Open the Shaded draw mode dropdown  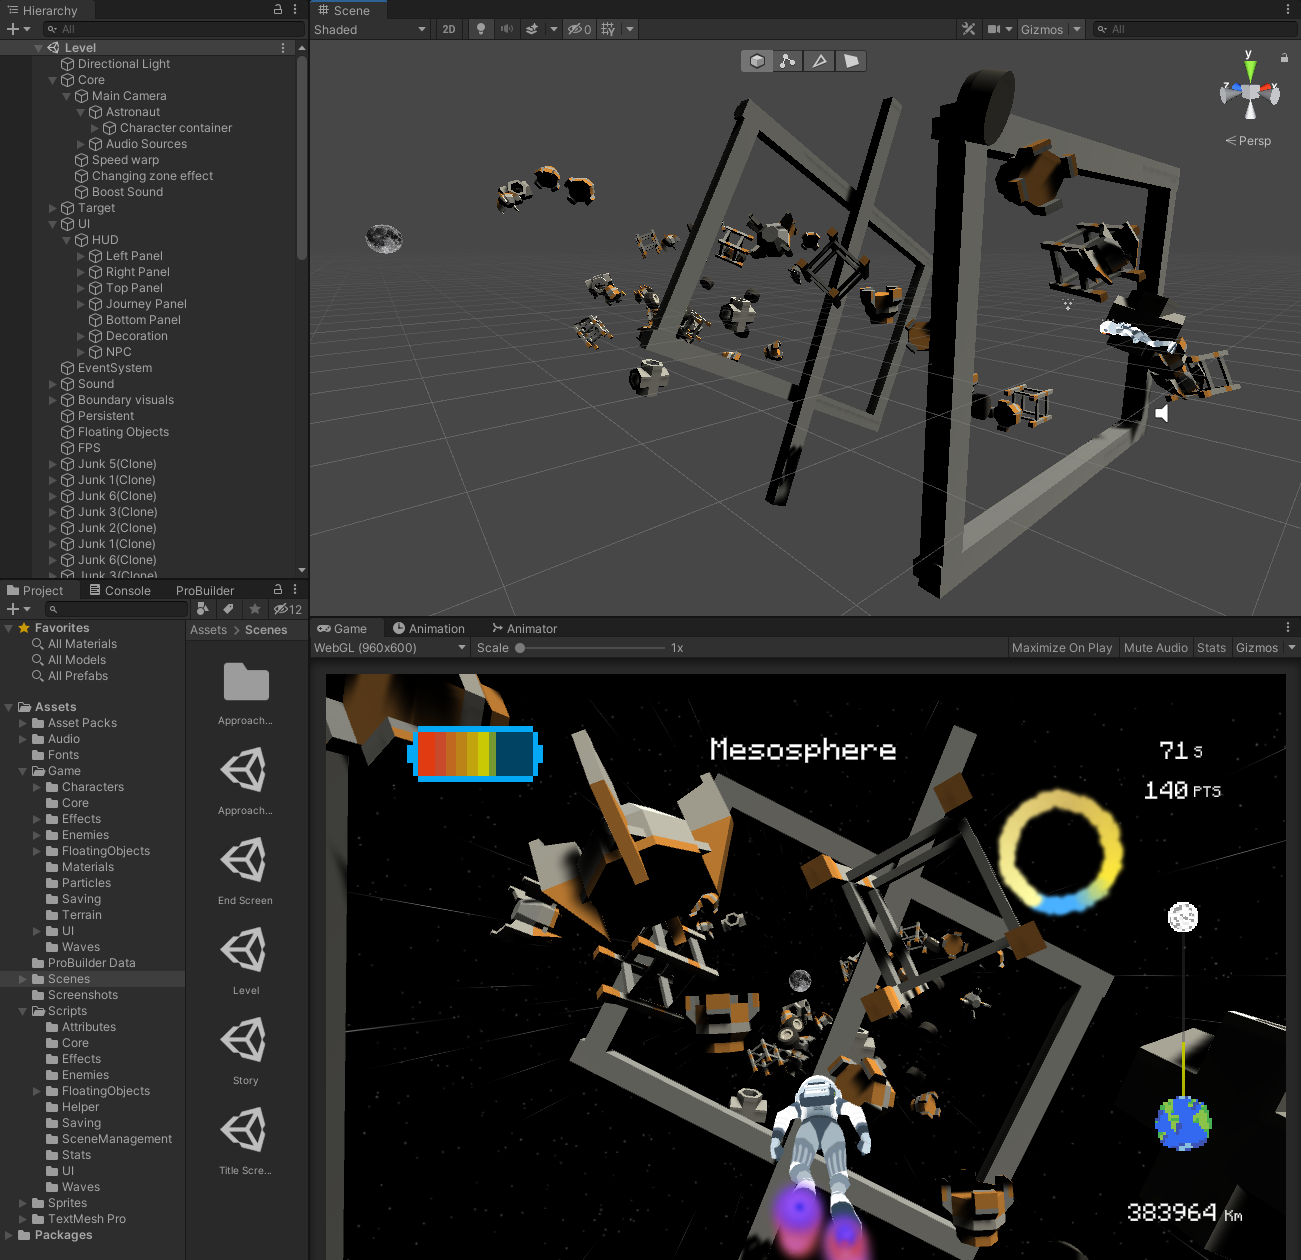click(x=370, y=29)
